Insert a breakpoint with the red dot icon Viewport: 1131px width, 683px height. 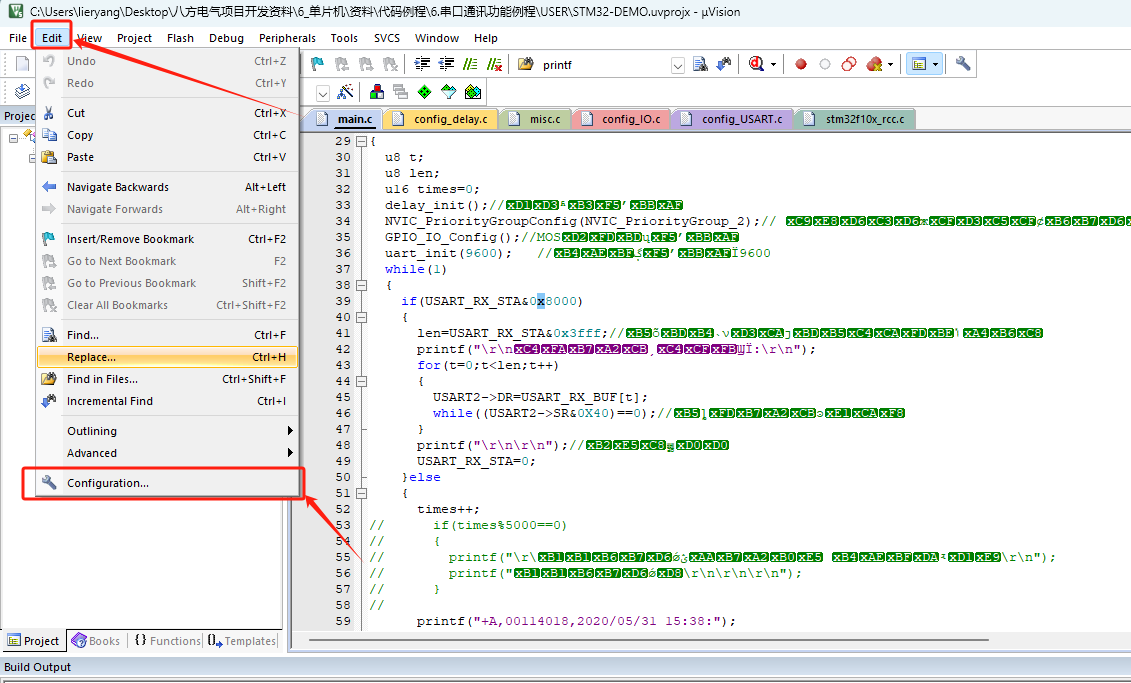pyautogui.click(x=801, y=64)
